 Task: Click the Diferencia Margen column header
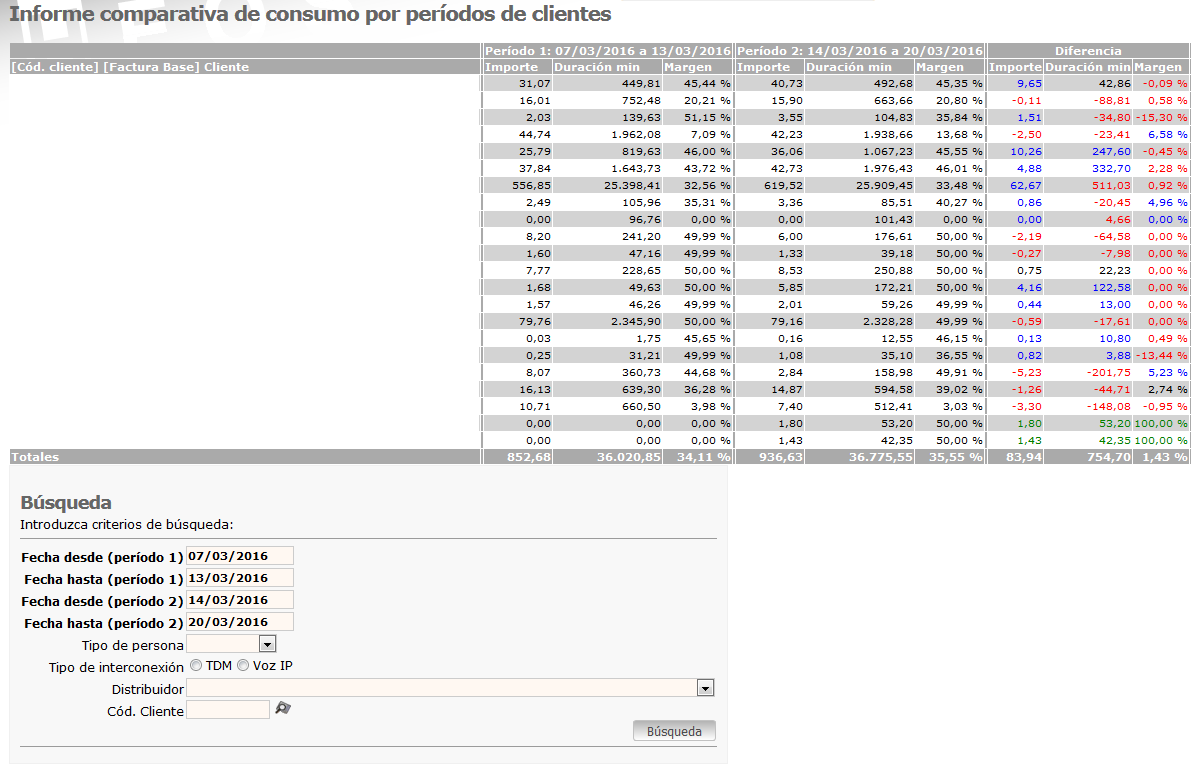tap(1161, 67)
